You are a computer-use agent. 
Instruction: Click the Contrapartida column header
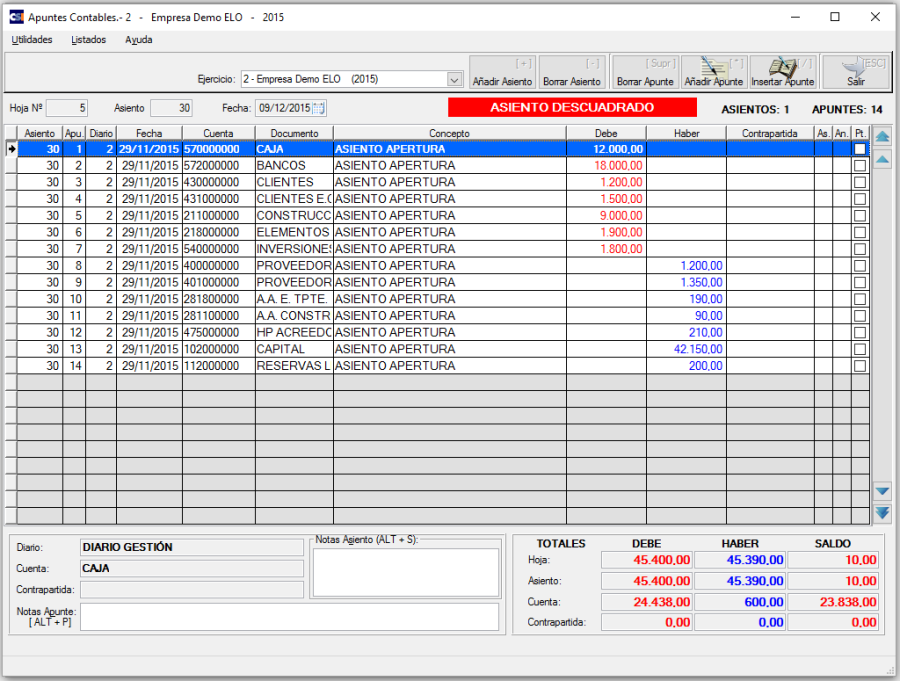pos(770,133)
